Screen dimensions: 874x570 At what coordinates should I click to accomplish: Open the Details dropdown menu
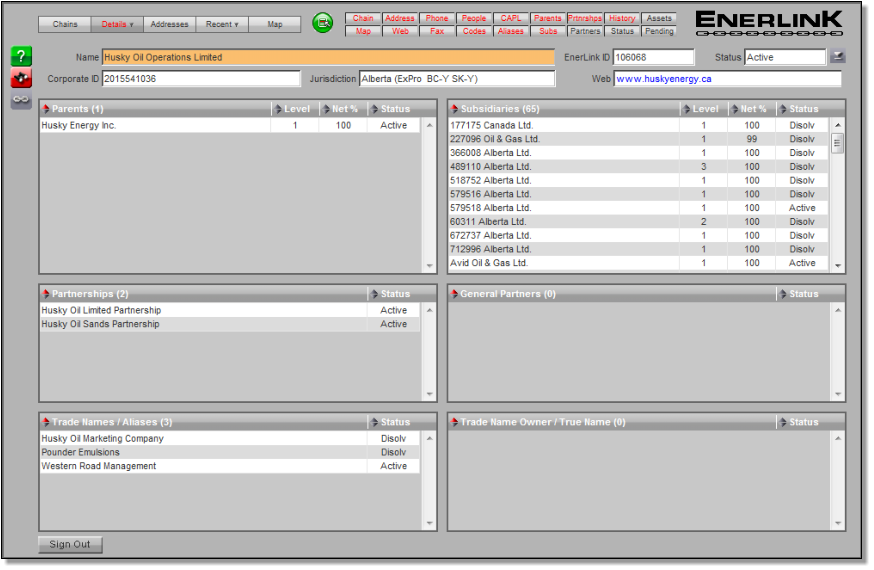coord(117,24)
